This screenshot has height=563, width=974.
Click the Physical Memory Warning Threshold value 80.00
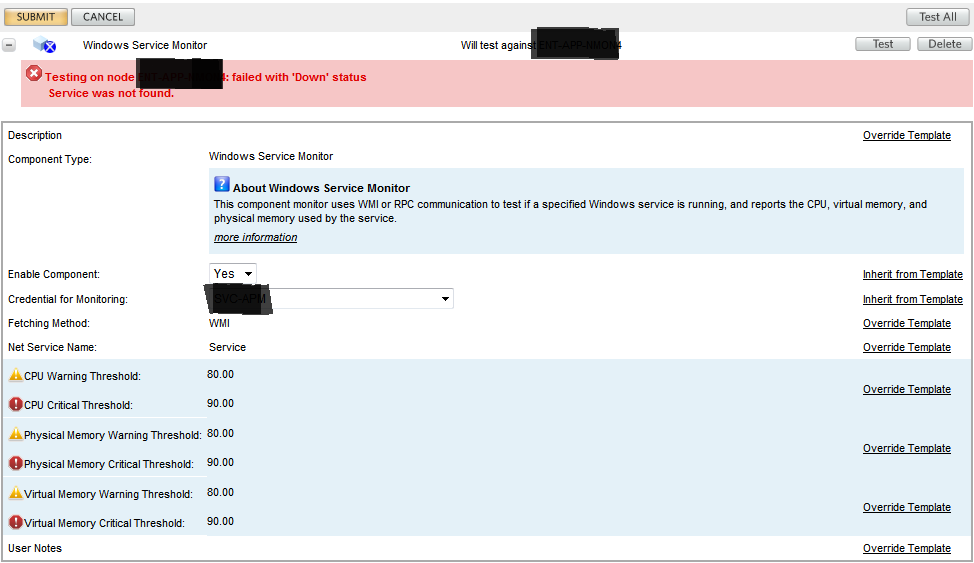(x=221, y=433)
